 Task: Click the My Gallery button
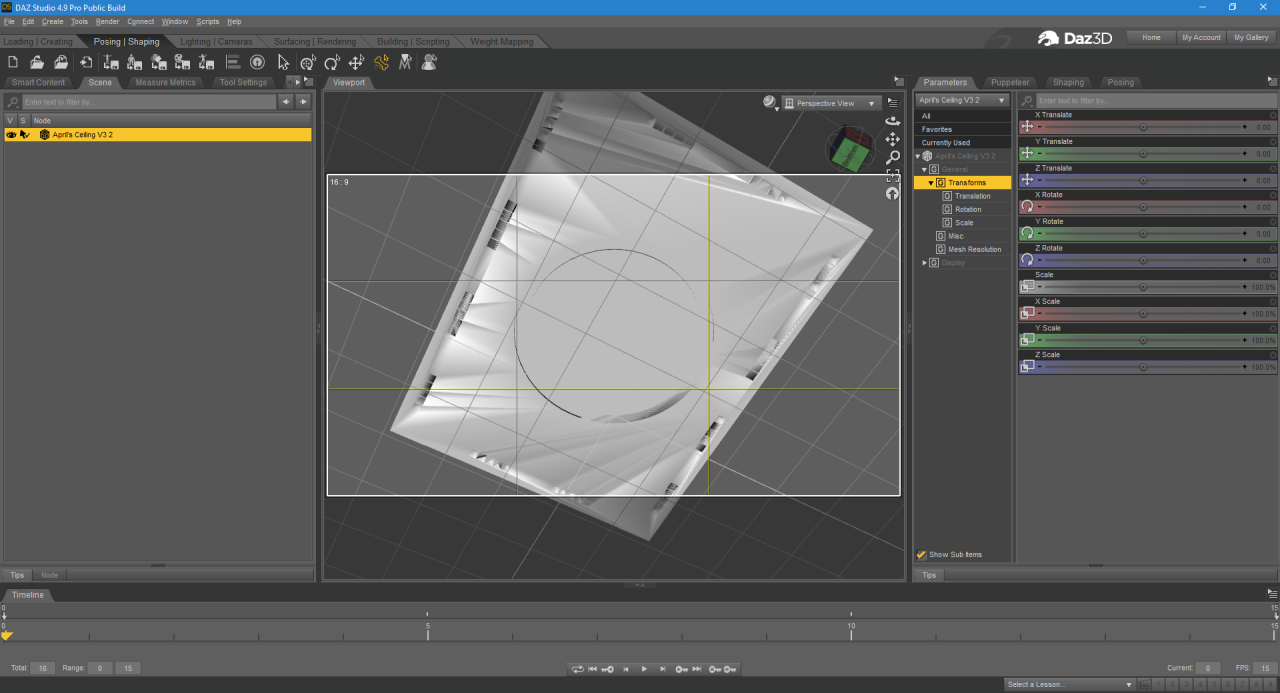pos(1251,37)
